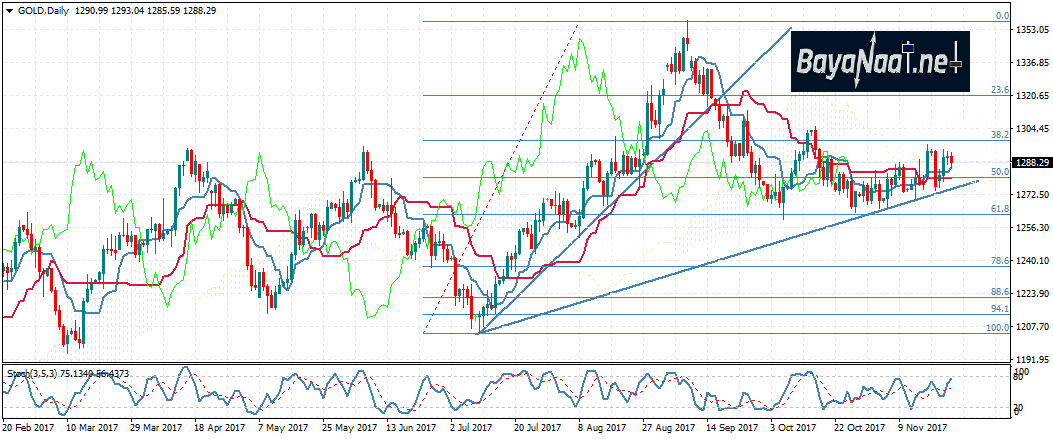Select the 78.6 Fibonacci level label
The width and height of the screenshot is (1053, 439).
tap(998, 260)
